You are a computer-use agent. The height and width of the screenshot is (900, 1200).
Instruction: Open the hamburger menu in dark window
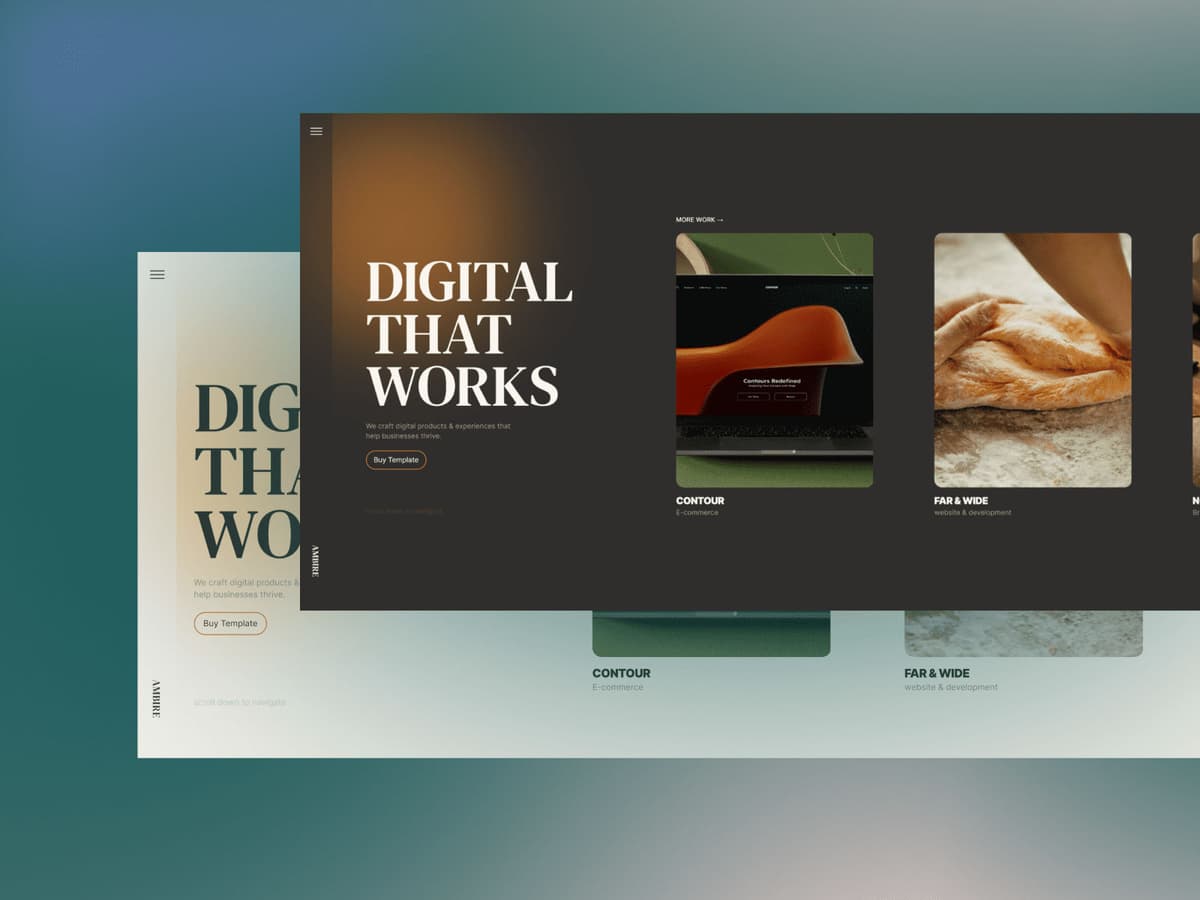coord(316,131)
